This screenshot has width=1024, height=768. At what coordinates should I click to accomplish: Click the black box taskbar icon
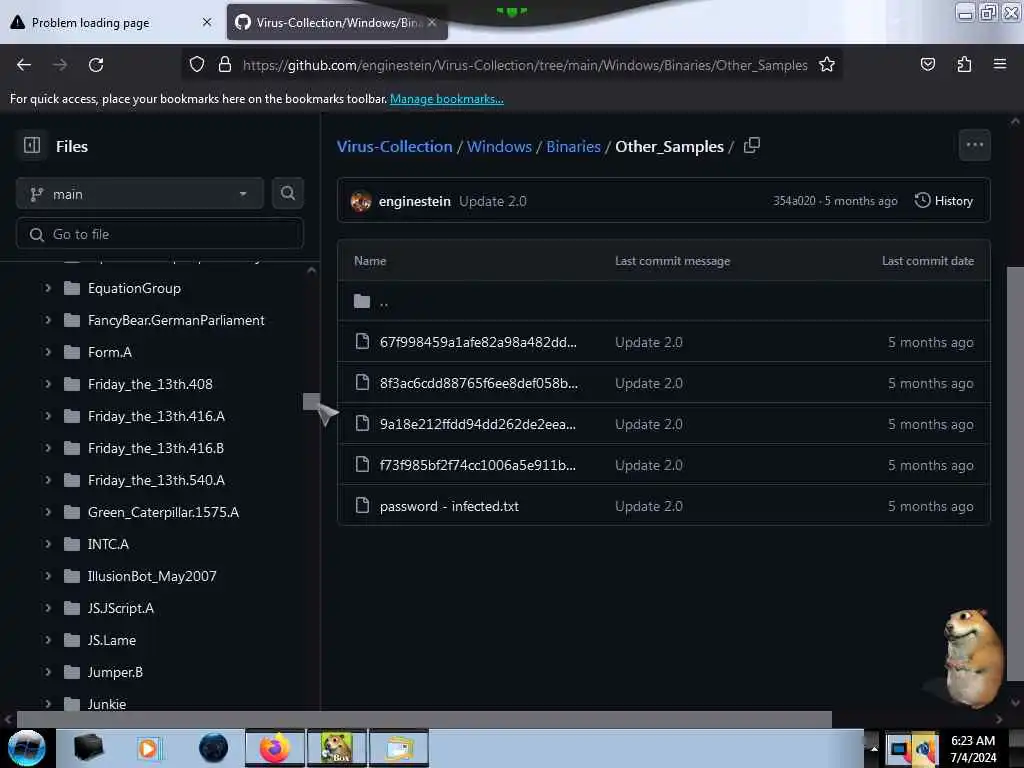(88, 748)
